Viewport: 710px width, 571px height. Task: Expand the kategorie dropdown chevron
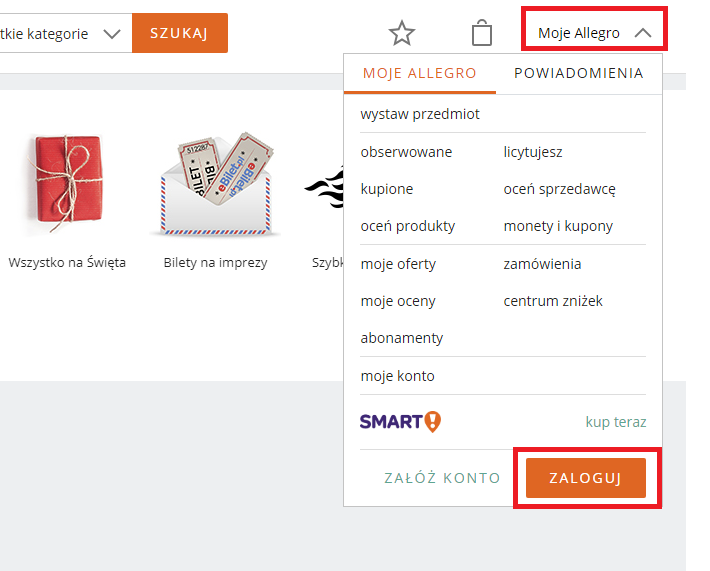pyautogui.click(x=111, y=34)
